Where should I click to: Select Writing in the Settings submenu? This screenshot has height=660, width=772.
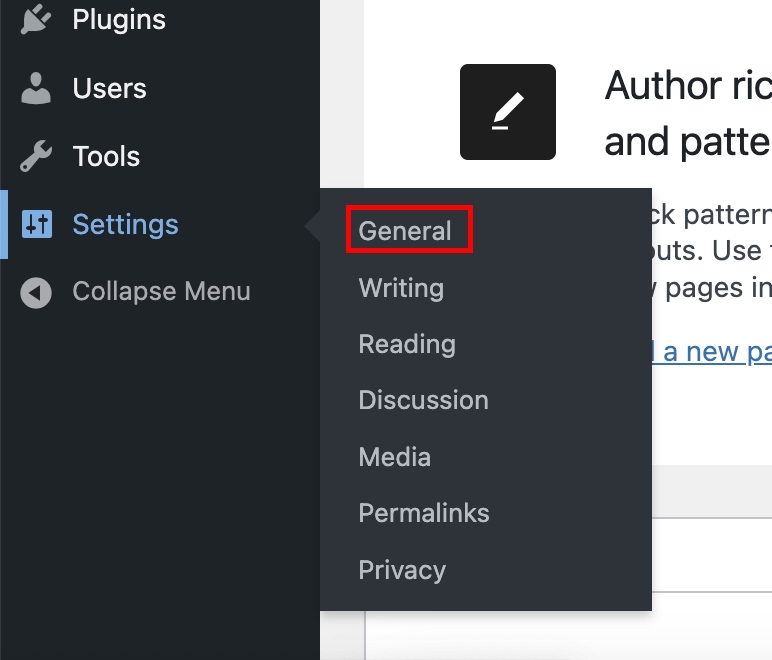point(401,288)
